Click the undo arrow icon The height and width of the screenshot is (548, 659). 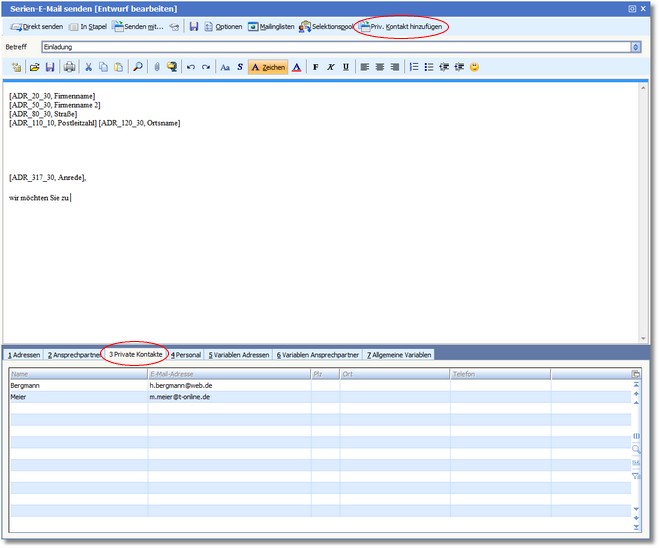[190, 67]
